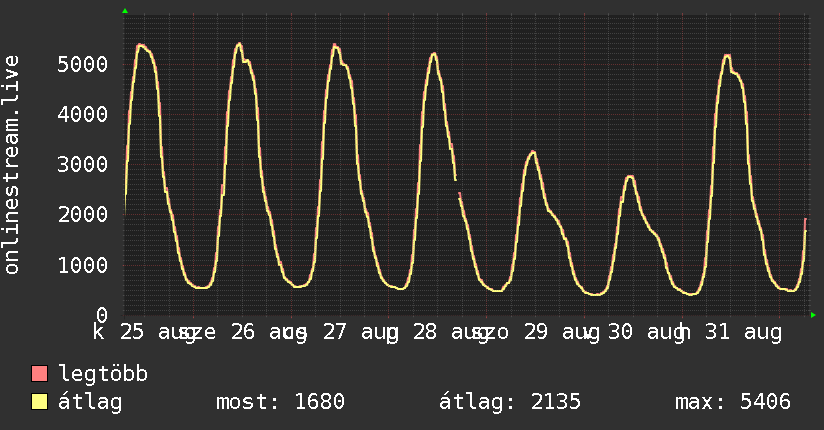Select the átlag legend label beside yellow swatch
824x430 pixels.
[90, 402]
